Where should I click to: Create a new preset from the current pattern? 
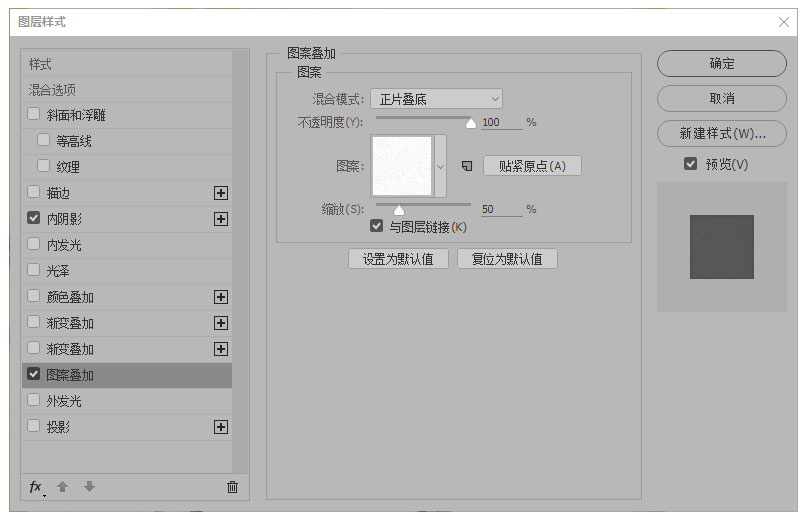[x=467, y=166]
